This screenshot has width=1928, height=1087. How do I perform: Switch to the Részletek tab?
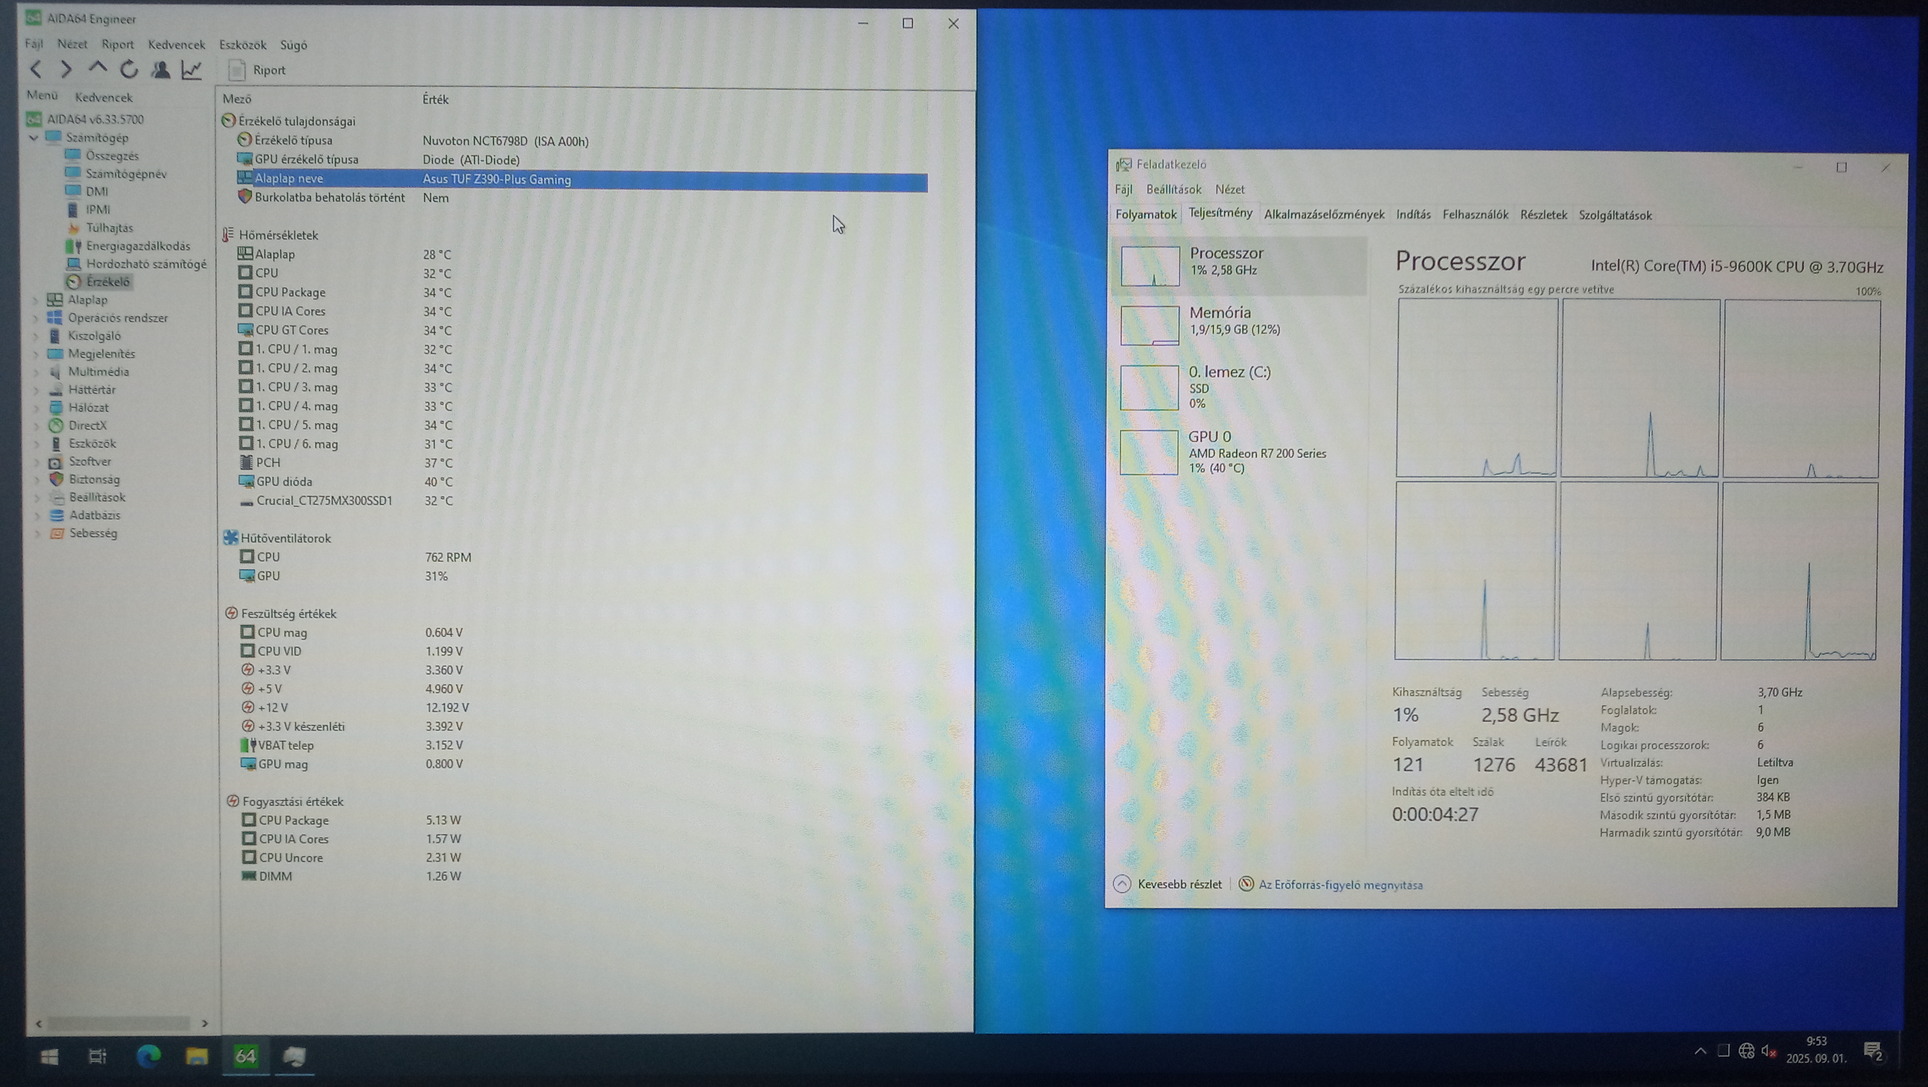1543,215
